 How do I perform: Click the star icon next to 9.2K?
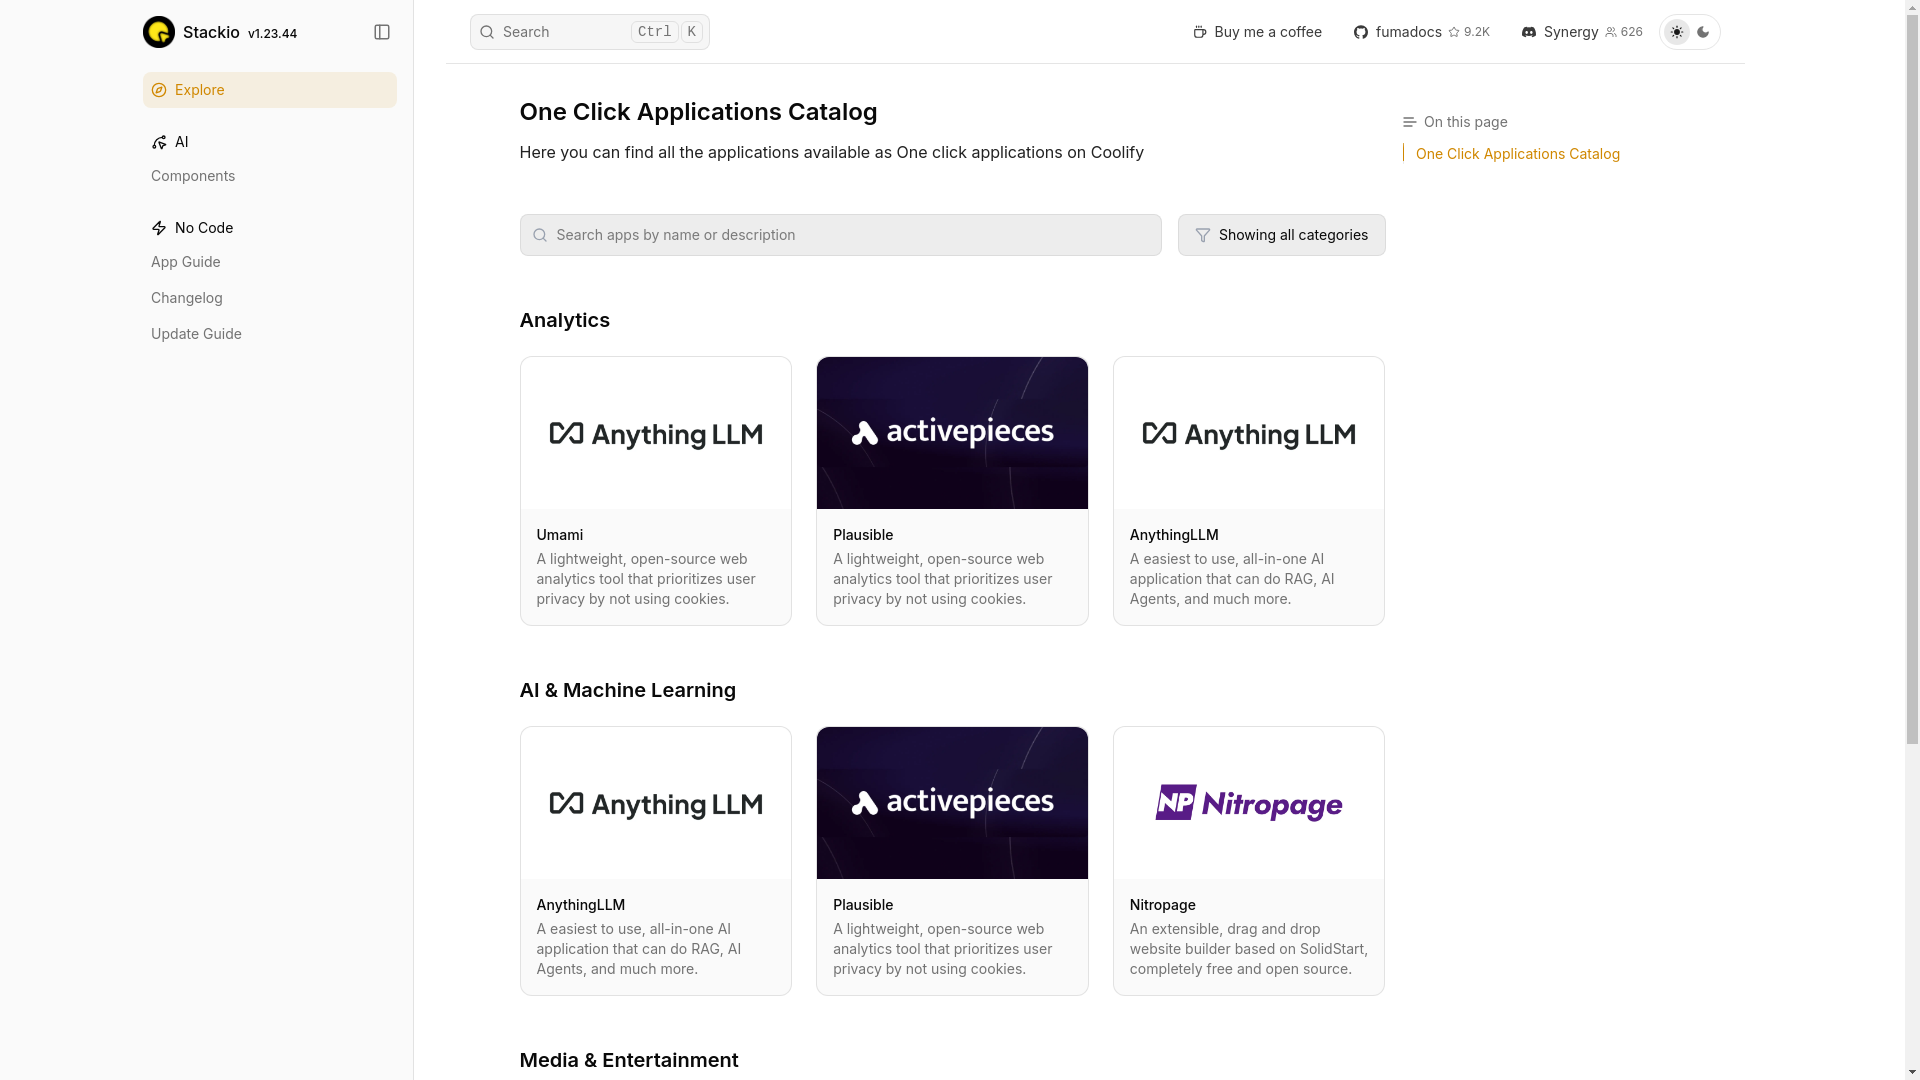pyautogui.click(x=1454, y=32)
